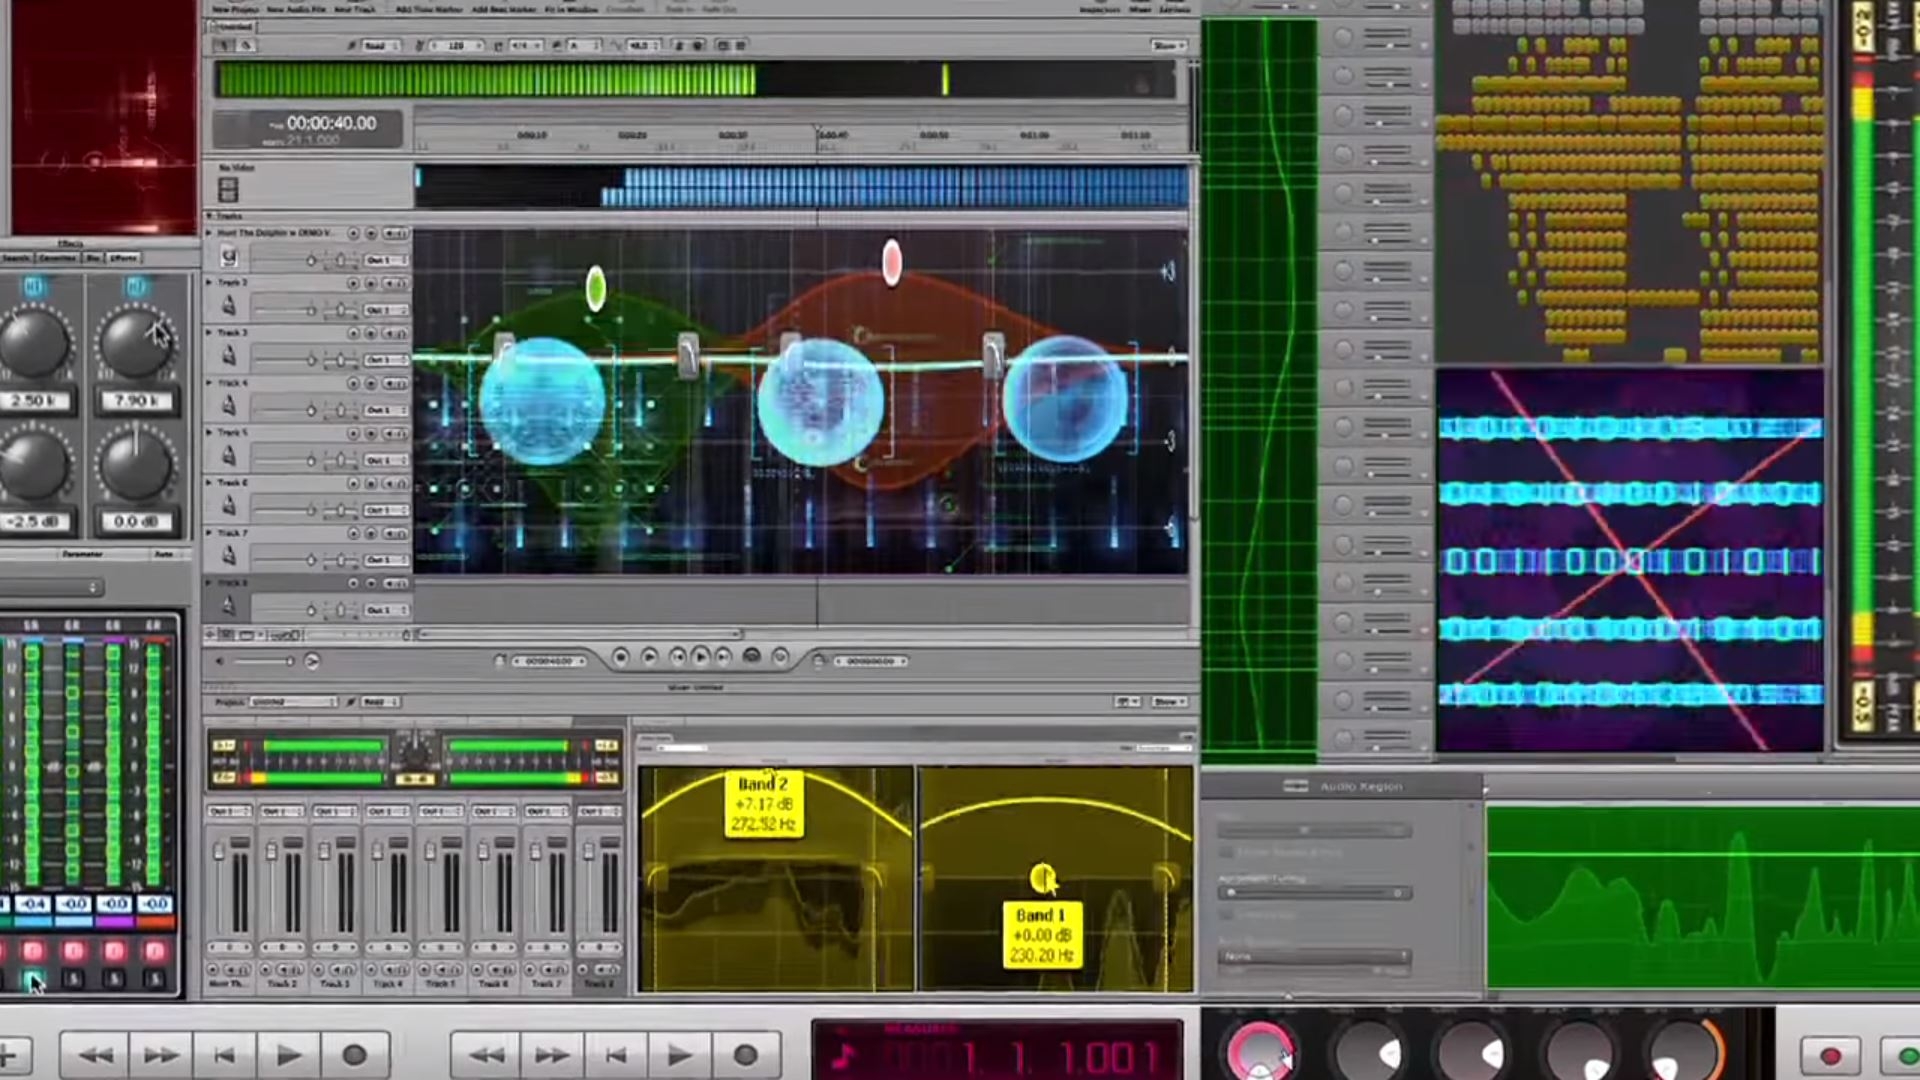This screenshot has width=1920, height=1080.
Task: Collapse the Tracks disclosure triangle
Action: (209, 216)
